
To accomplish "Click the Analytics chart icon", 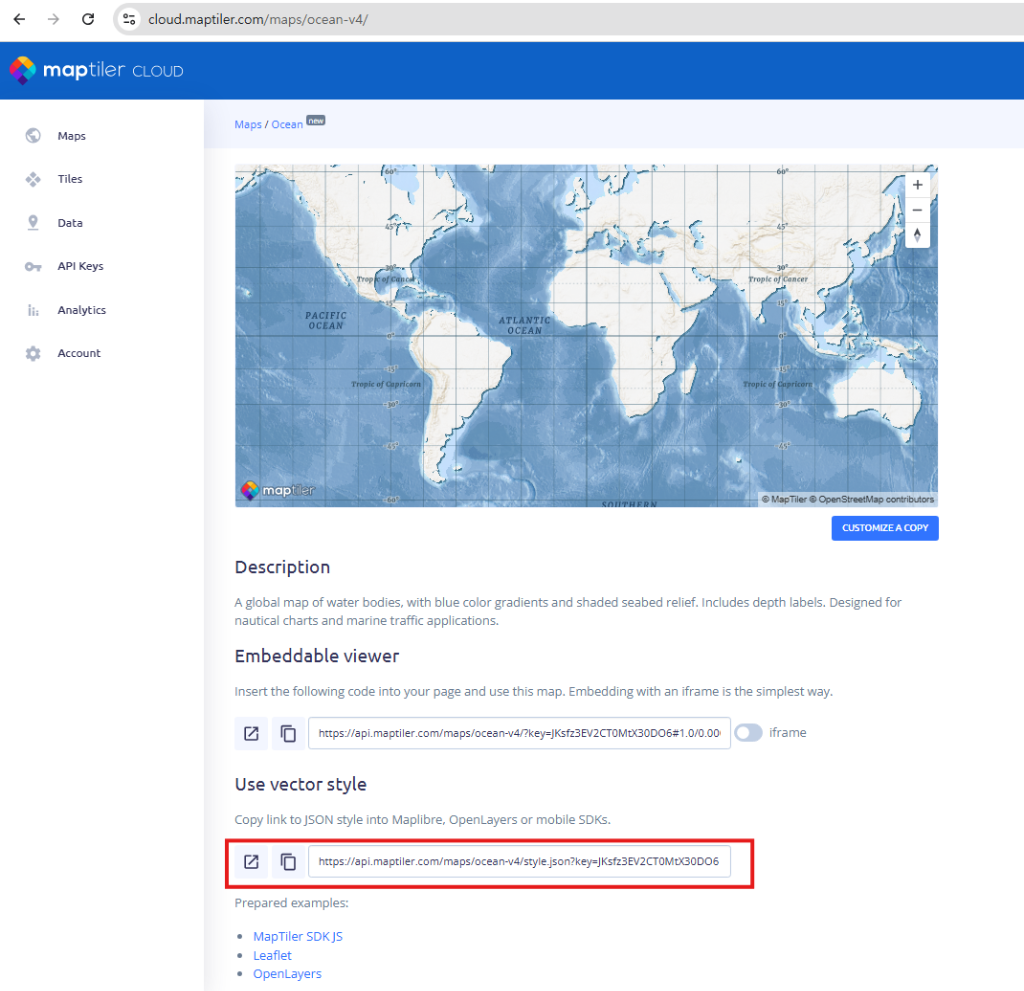I will click(33, 310).
